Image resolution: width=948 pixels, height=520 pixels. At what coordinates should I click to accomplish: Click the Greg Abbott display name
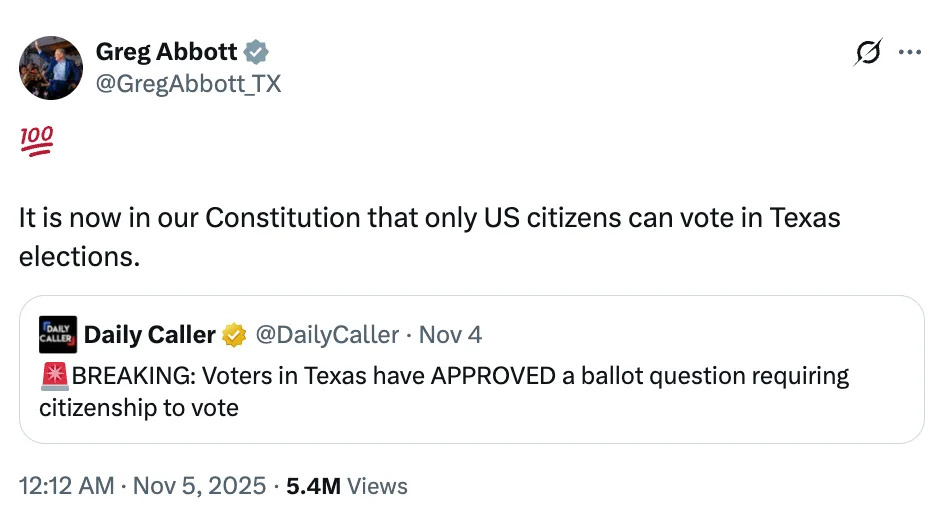click(166, 52)
